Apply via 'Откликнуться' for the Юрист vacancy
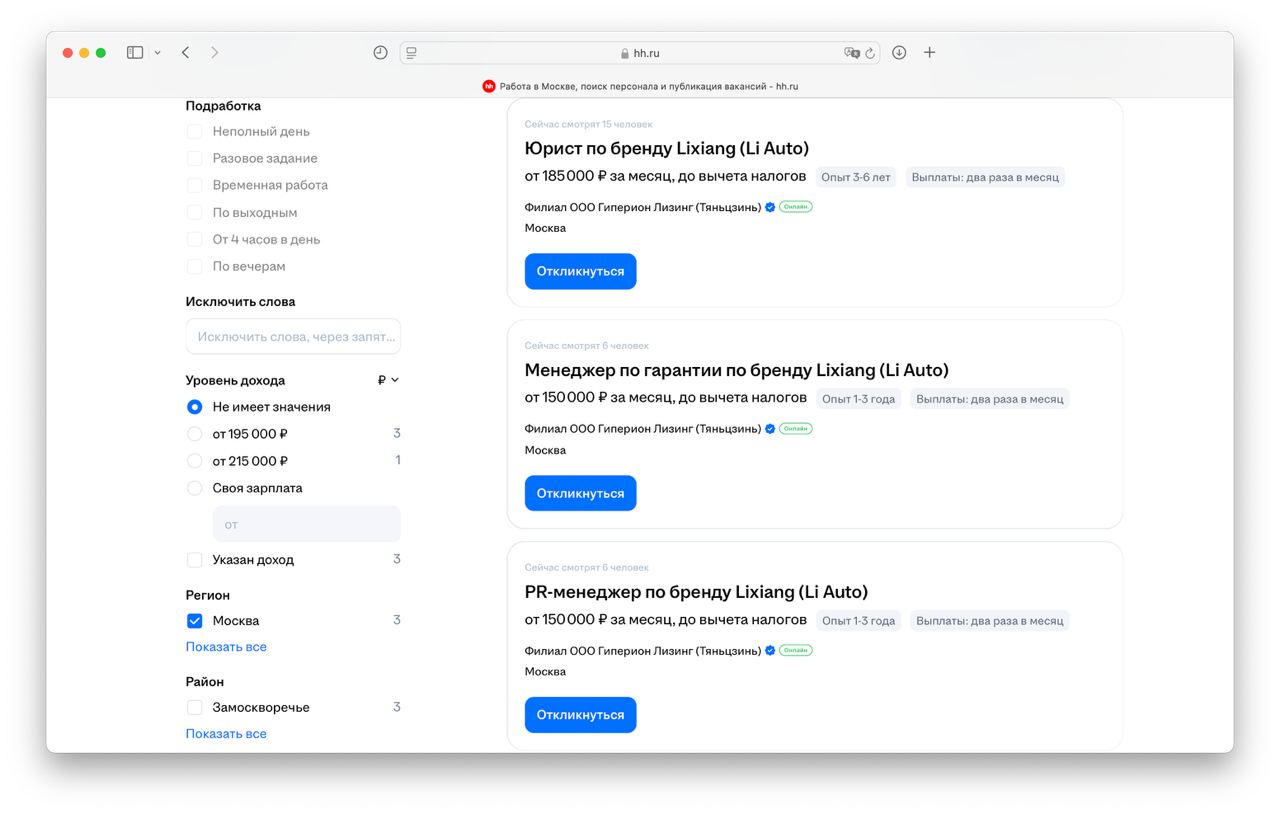The width and height of the screenshot is (1280, 814). coord(580,271)
